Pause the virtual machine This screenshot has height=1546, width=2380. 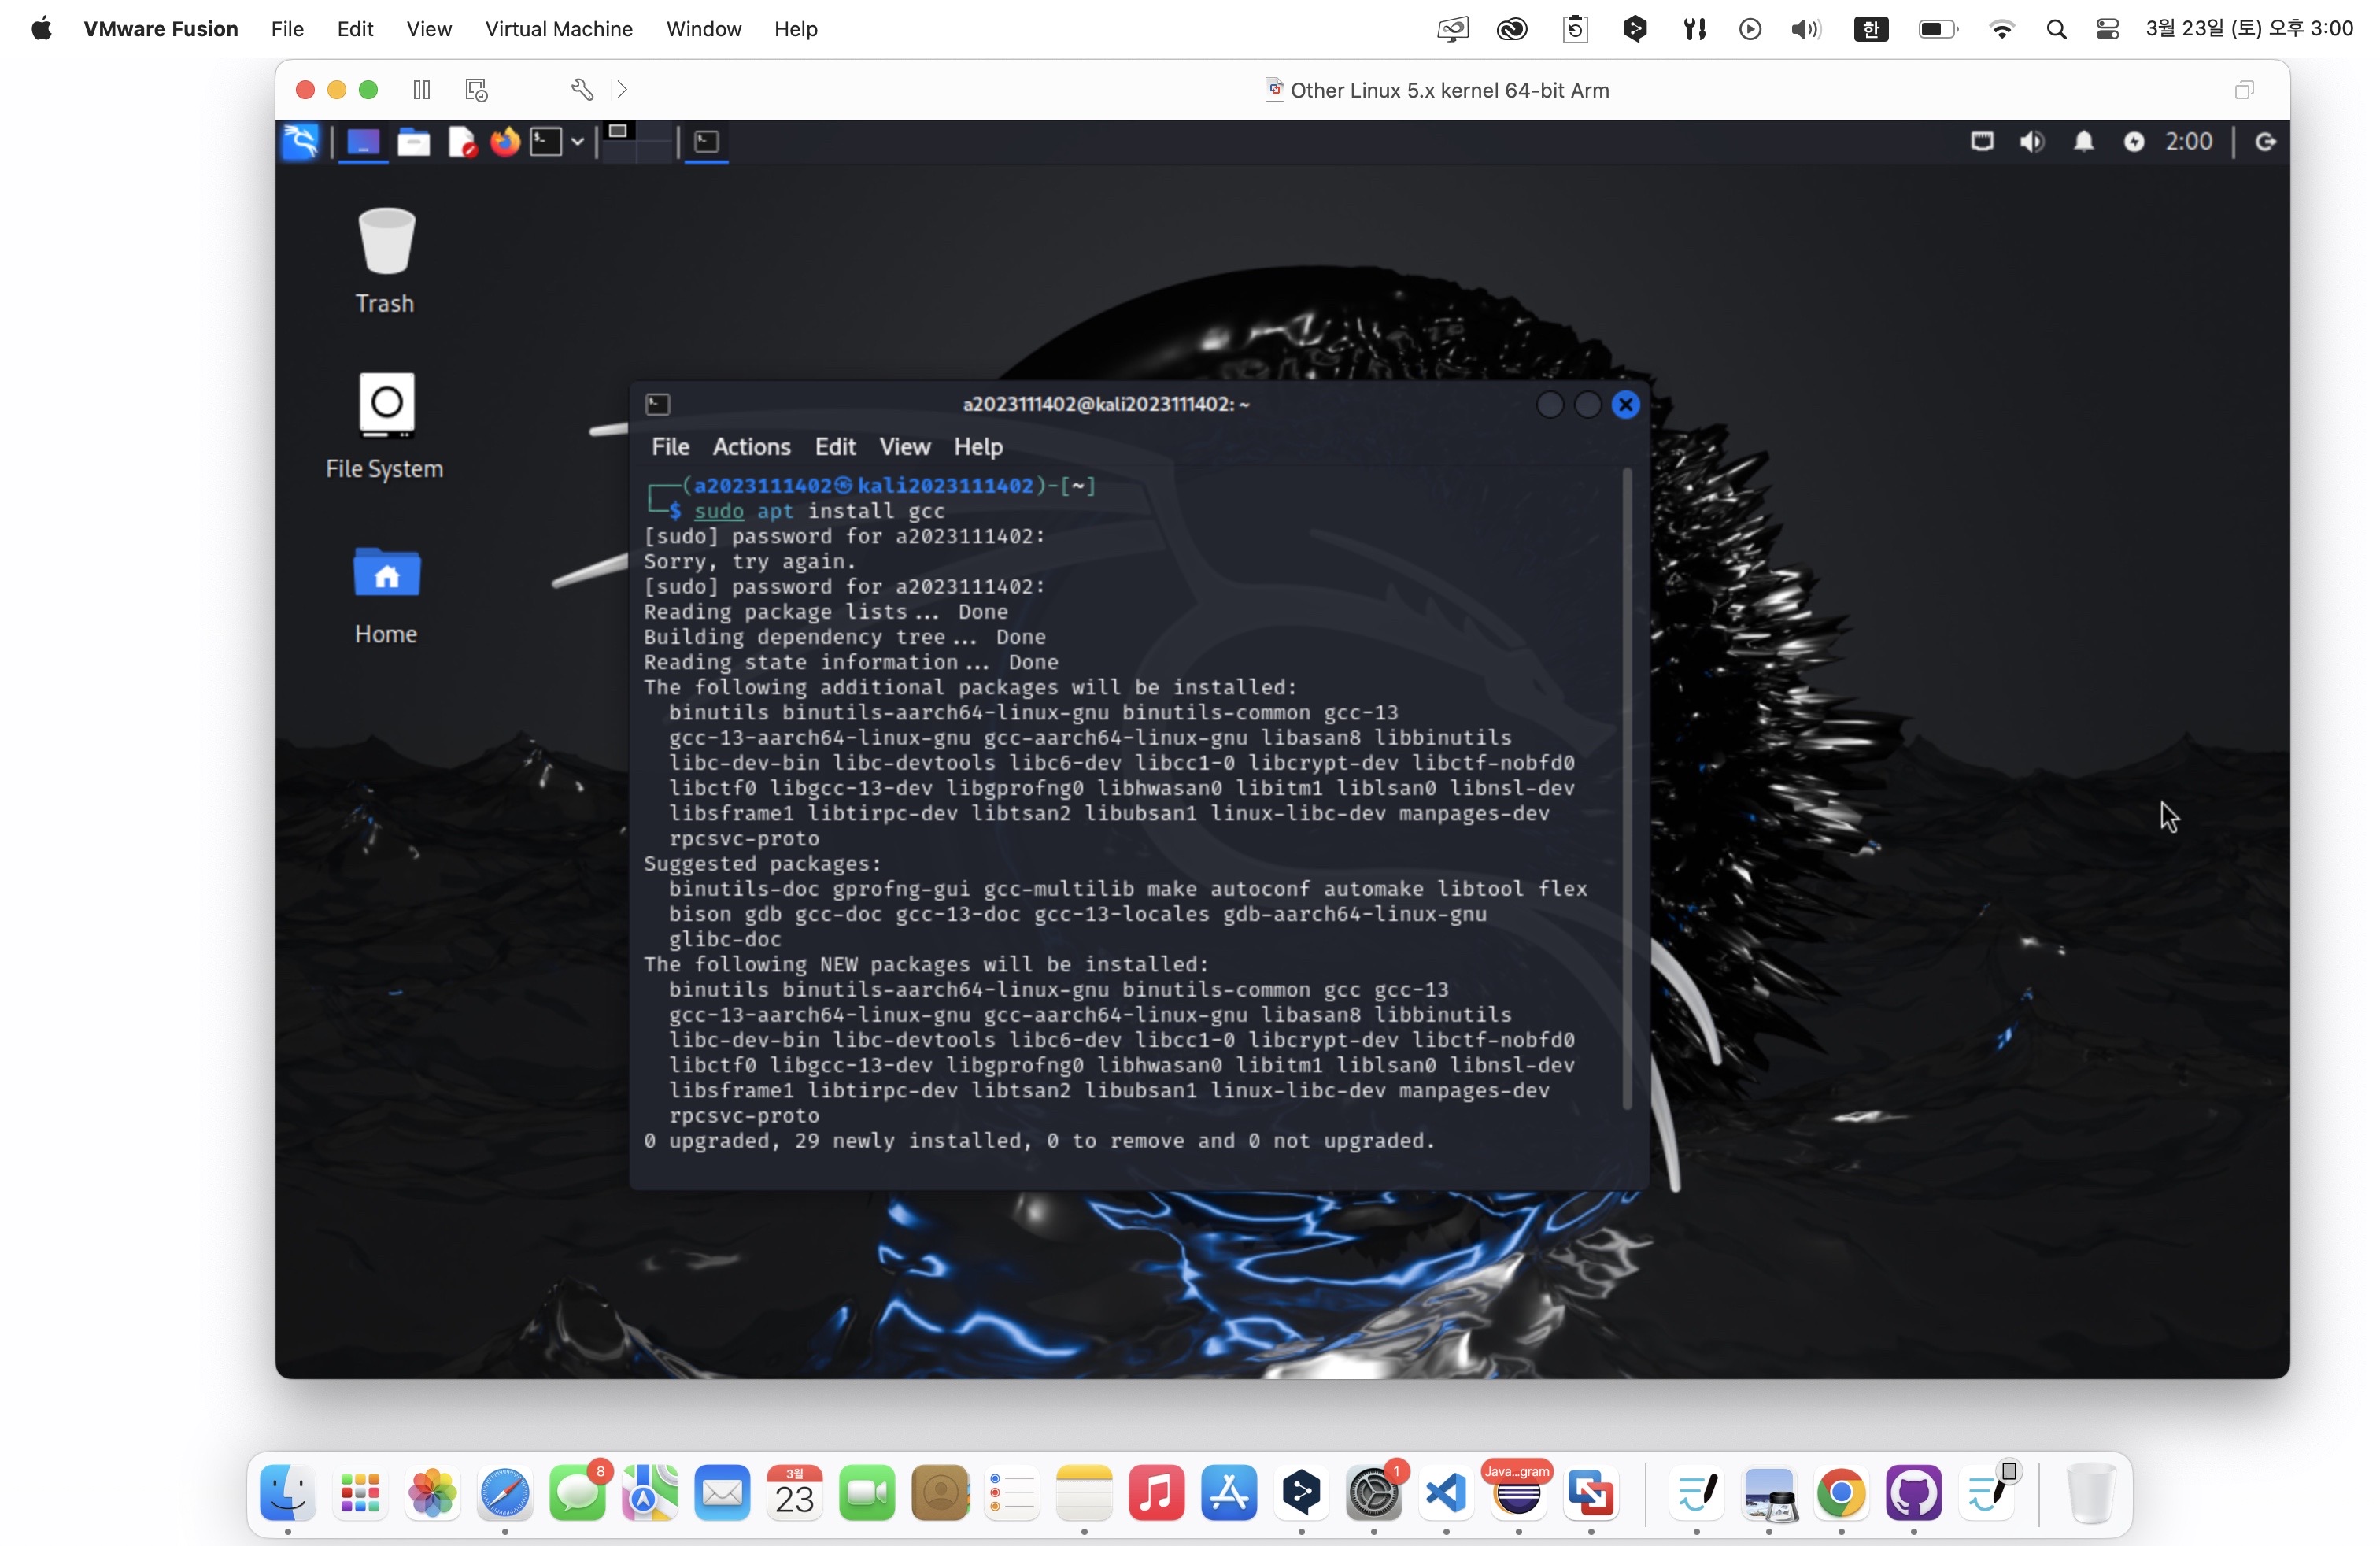(x=421, y=90)
